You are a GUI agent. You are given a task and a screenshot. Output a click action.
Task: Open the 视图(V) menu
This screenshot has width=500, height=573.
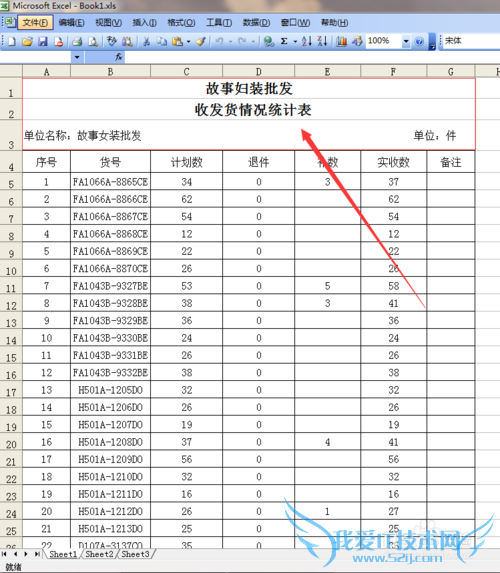pyautogui.click(x=109, y=23)
